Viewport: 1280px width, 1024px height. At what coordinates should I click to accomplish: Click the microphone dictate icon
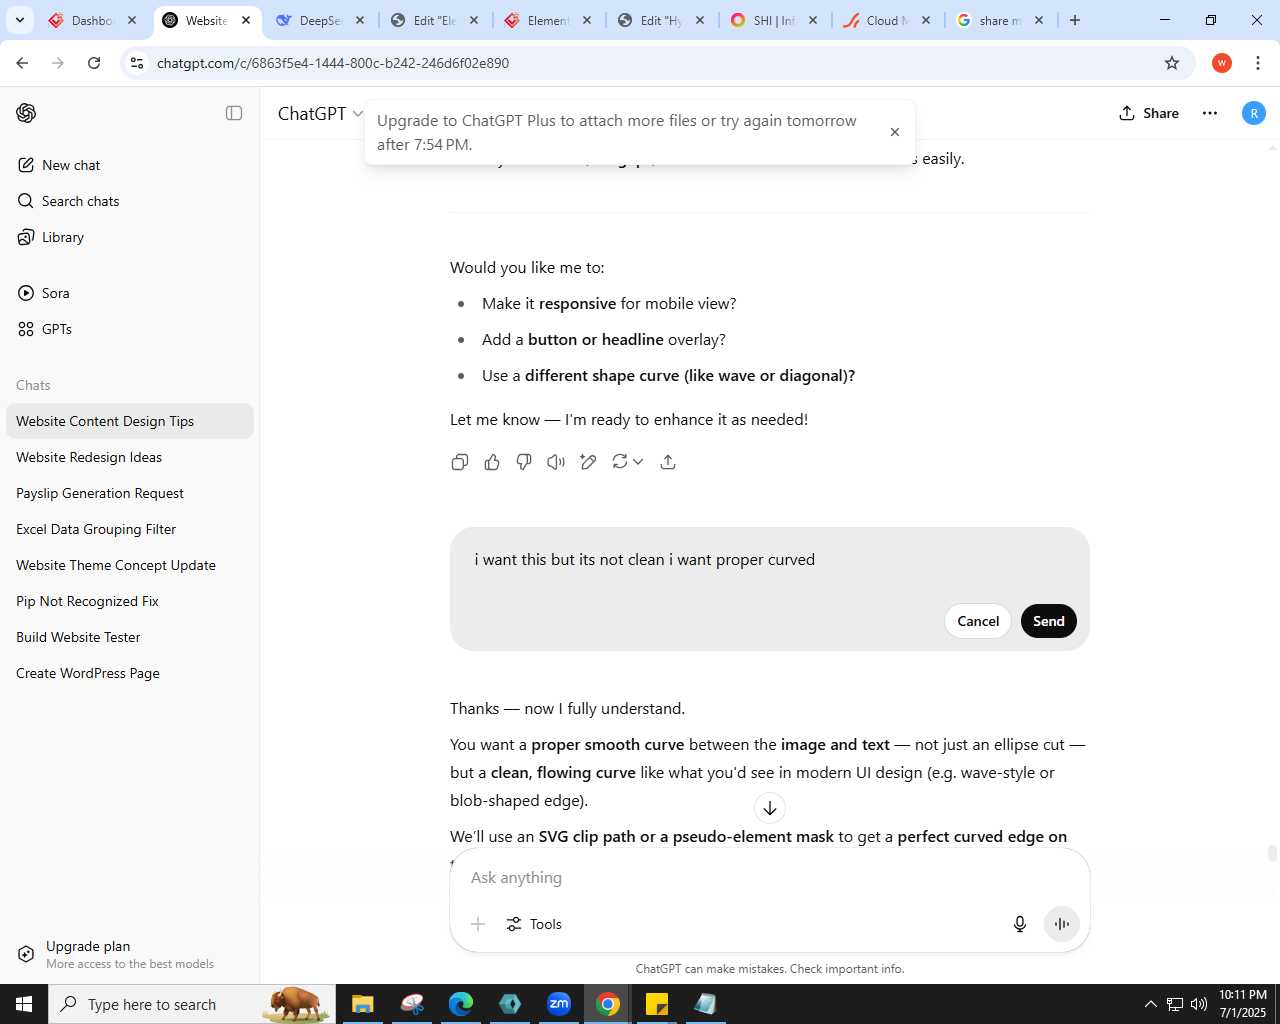[x=1020, y=924]
